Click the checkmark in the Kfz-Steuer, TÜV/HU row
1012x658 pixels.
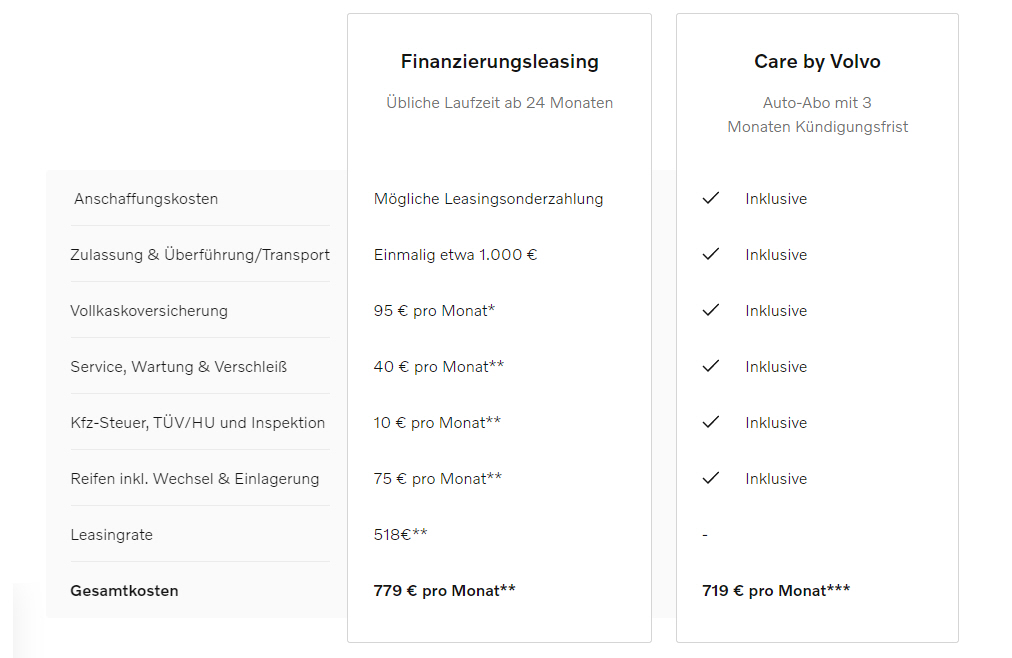pos(711,423)
